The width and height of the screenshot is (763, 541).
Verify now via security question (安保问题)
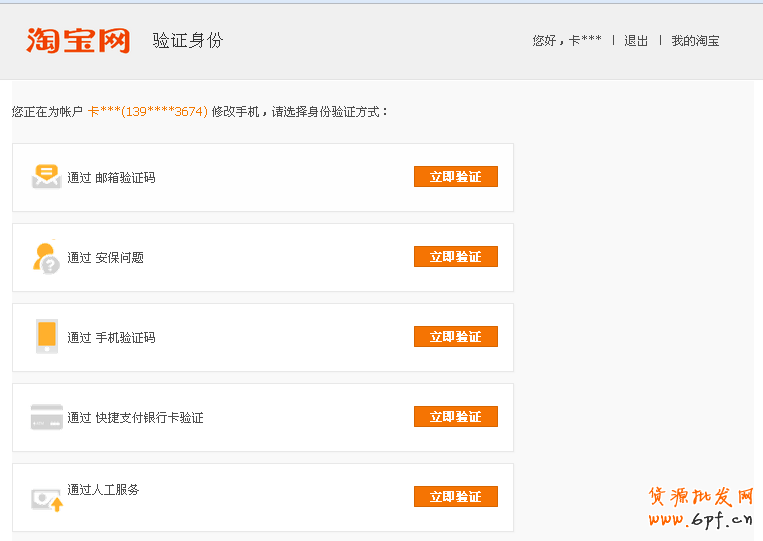[455, 257]
